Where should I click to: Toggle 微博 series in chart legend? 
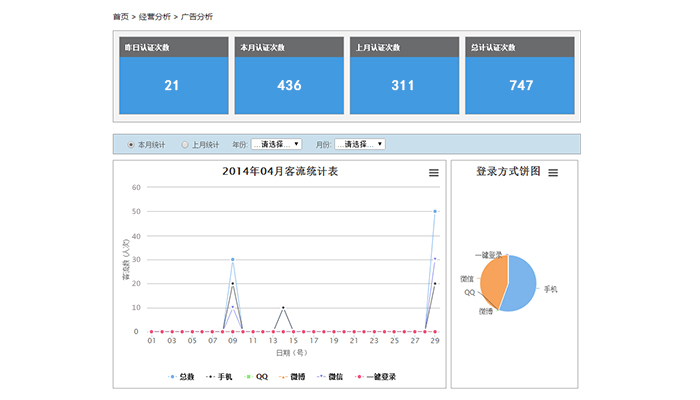coord(292,377)
